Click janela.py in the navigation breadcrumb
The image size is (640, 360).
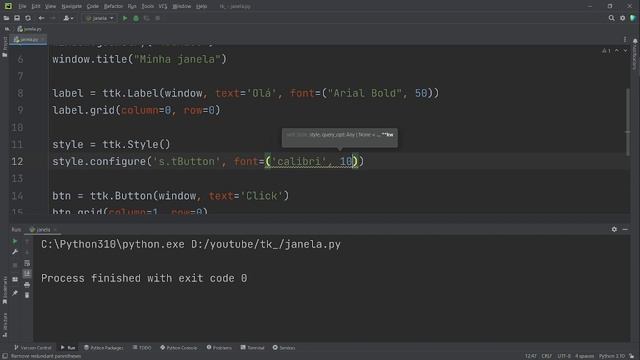tap(29, 29)
